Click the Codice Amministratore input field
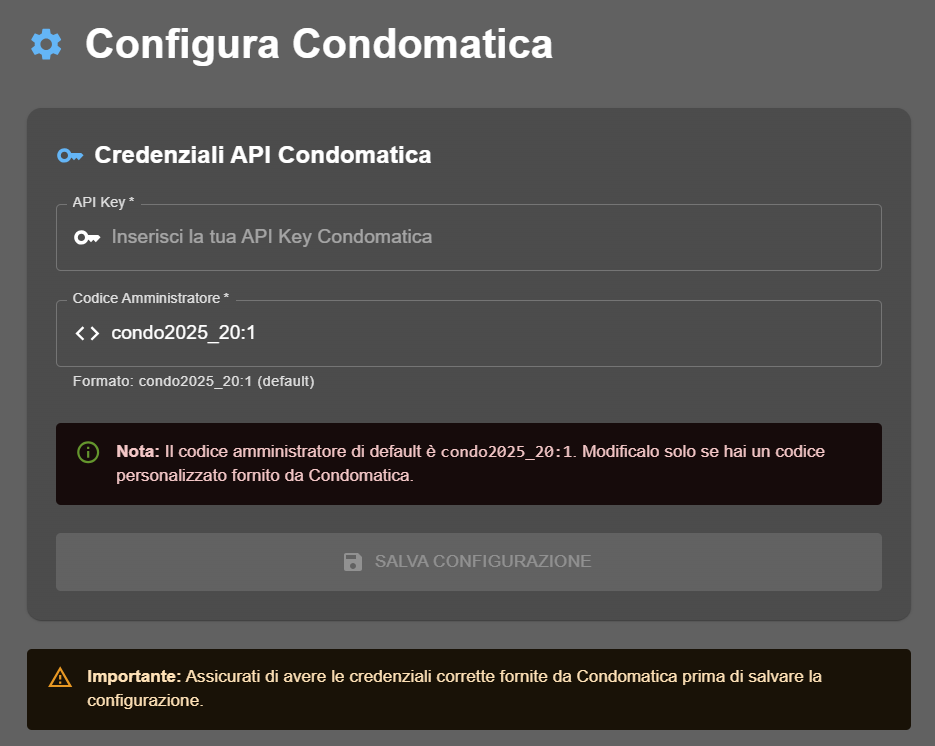This screenshot has width=935, height=746. pyautogui.click(x=468, y=333)
